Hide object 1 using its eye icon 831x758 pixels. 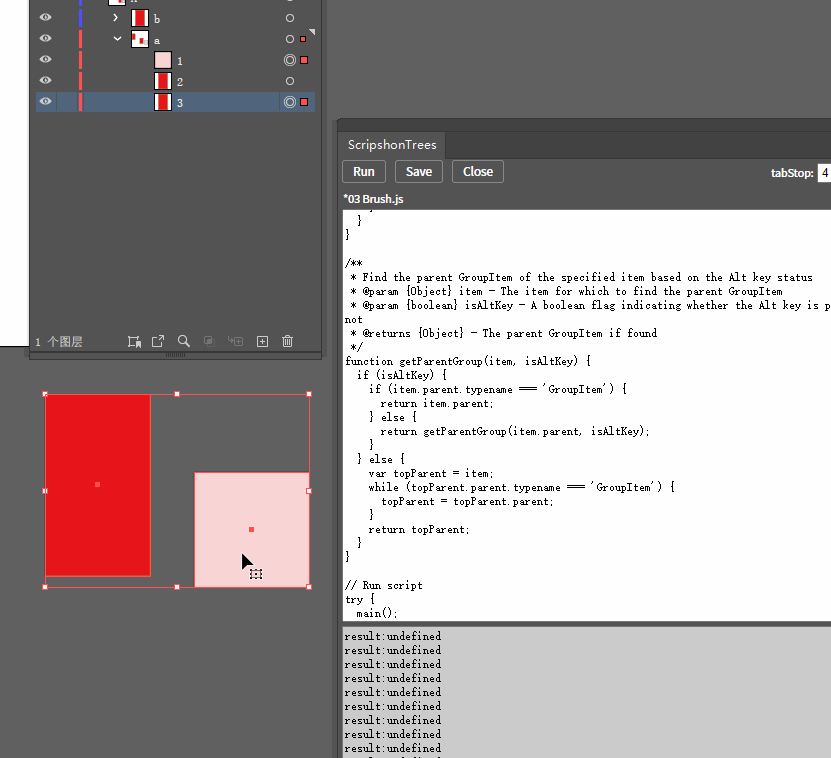click(x=46, y=59)
